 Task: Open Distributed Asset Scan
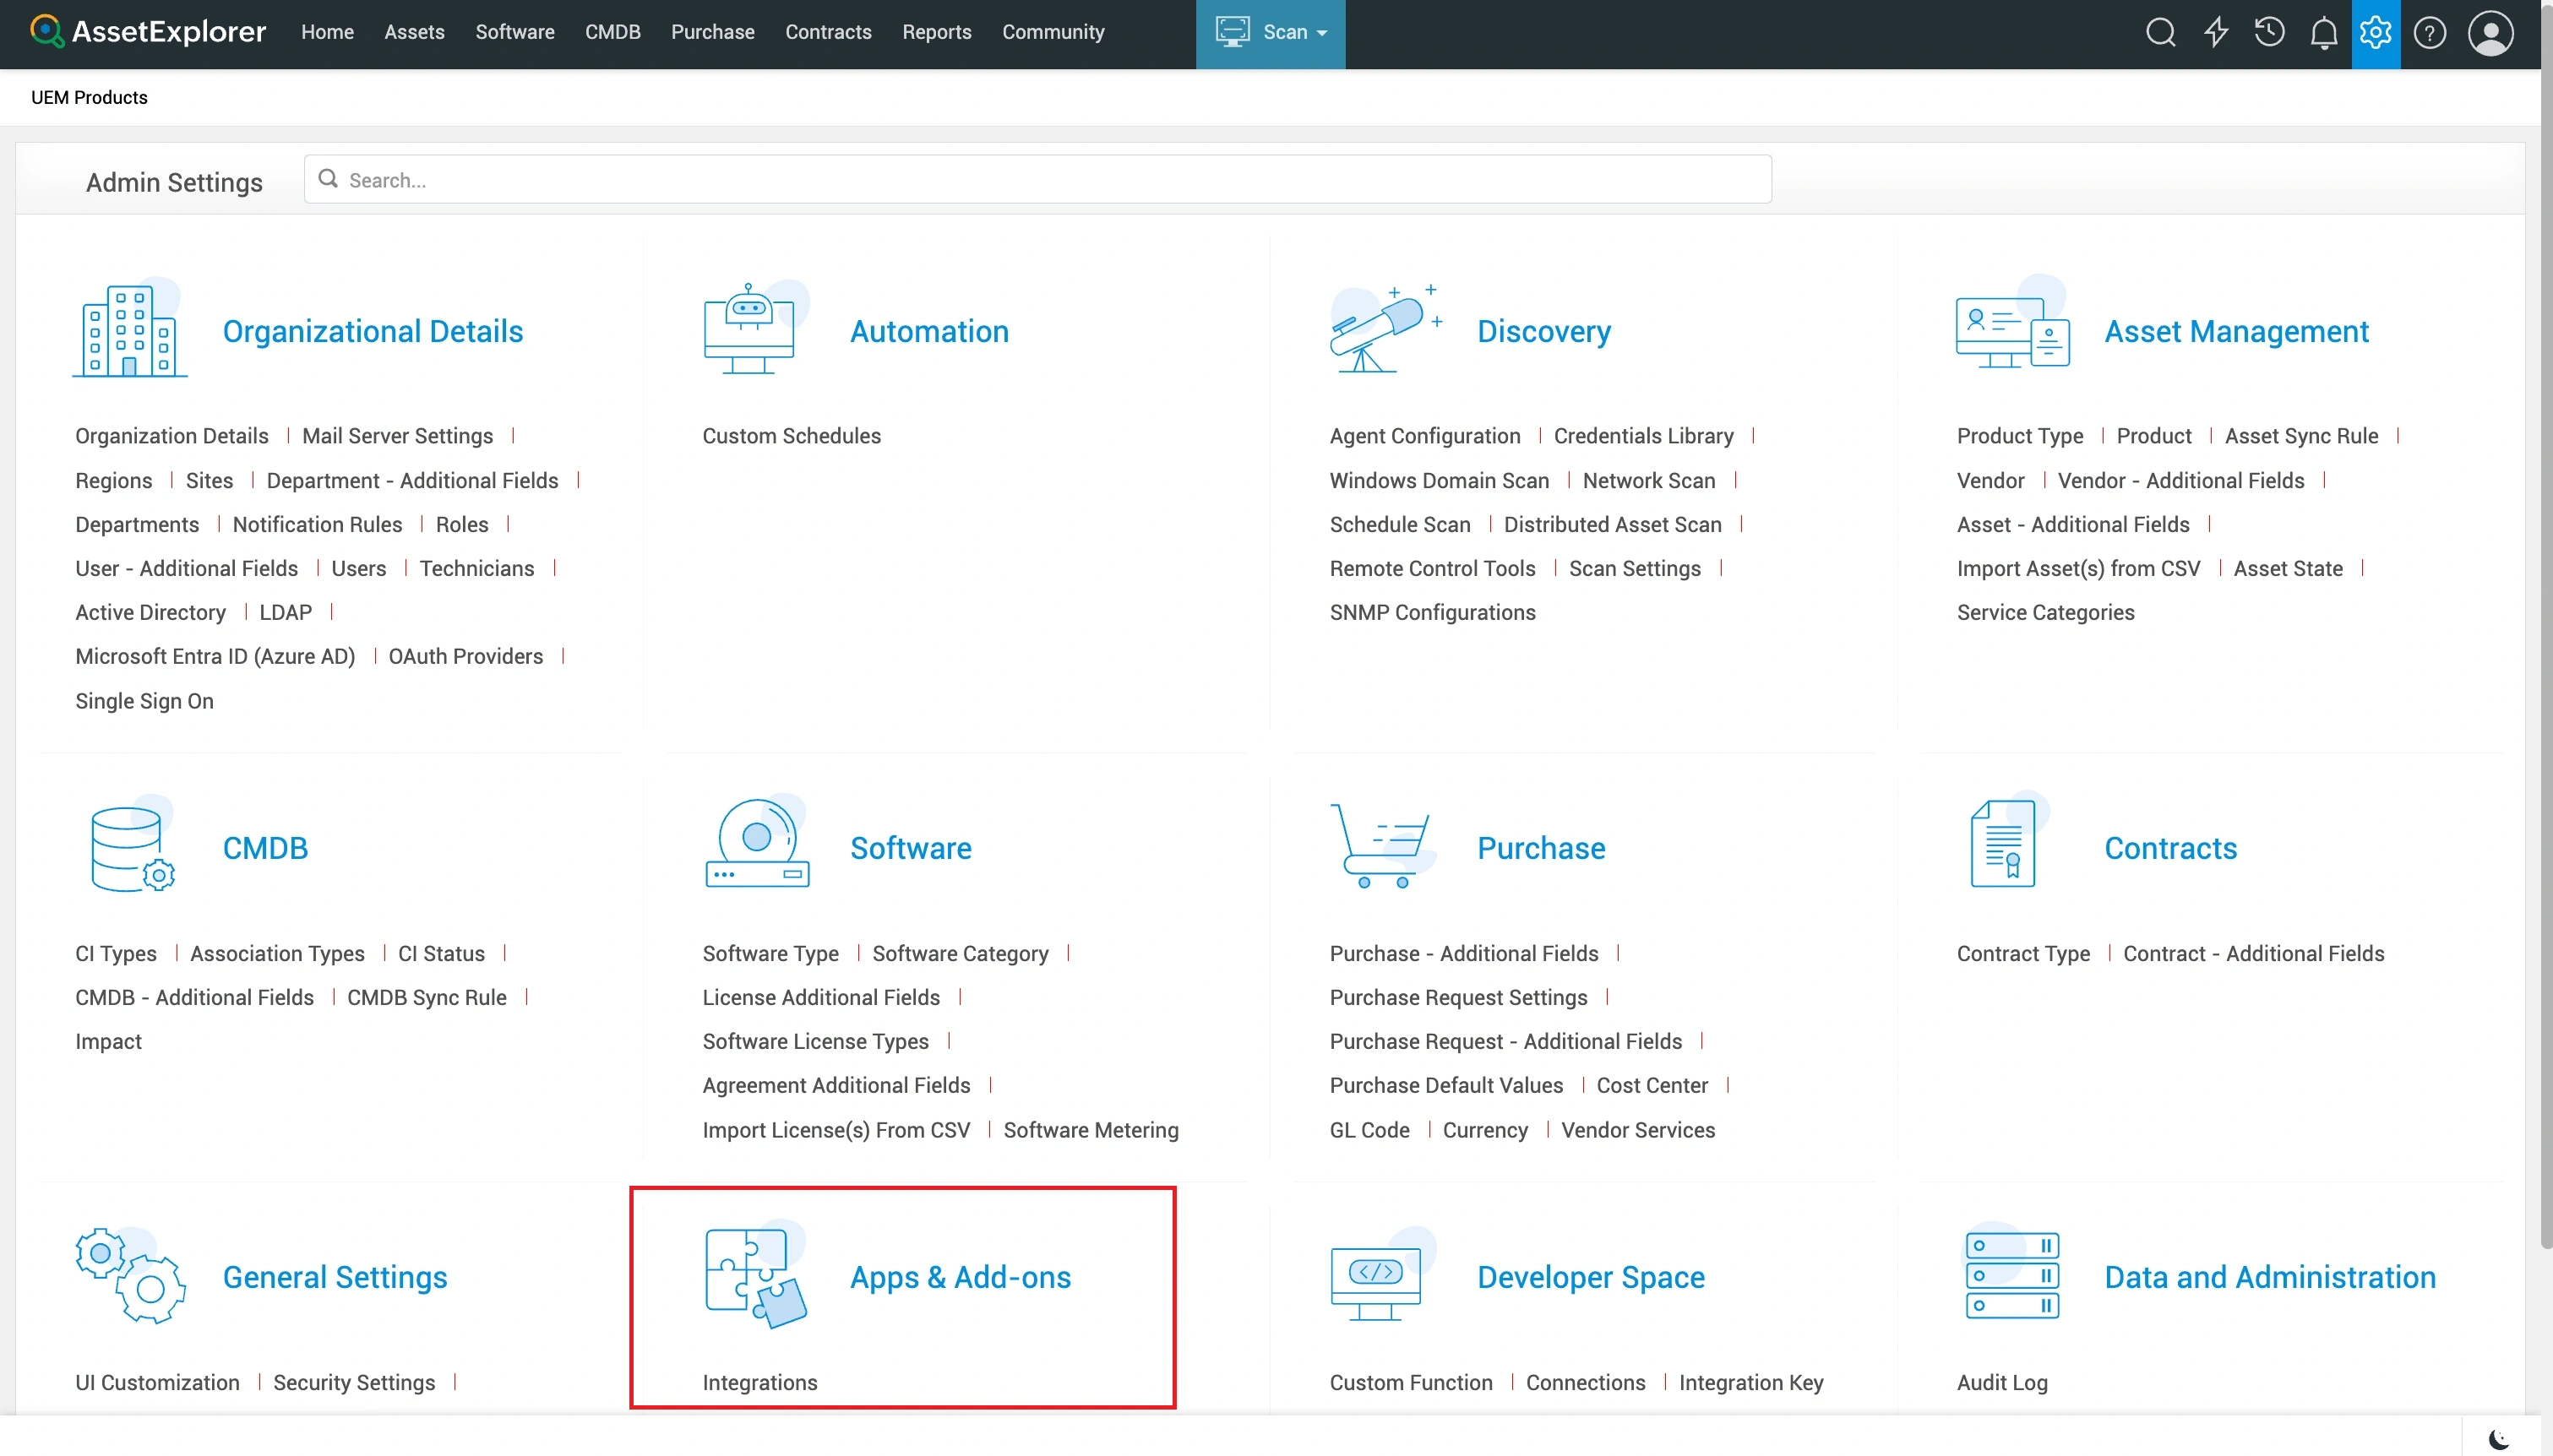(1612, 524)
